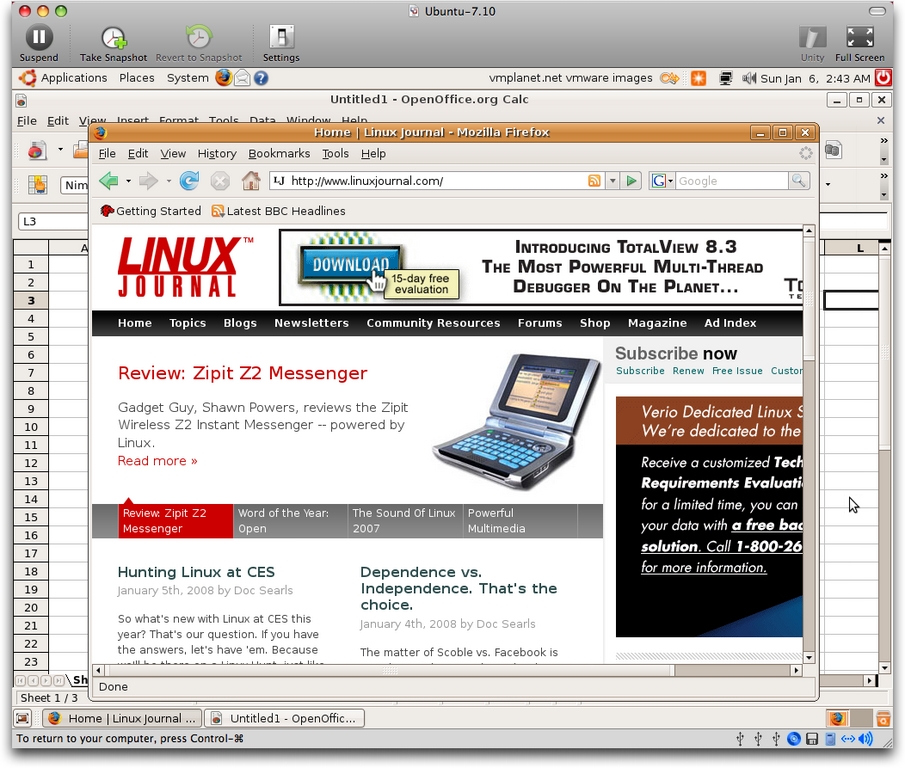Expand the Back button history dropdown
Image resolution: width=905 pixels, height=768 pixels.
128,181
